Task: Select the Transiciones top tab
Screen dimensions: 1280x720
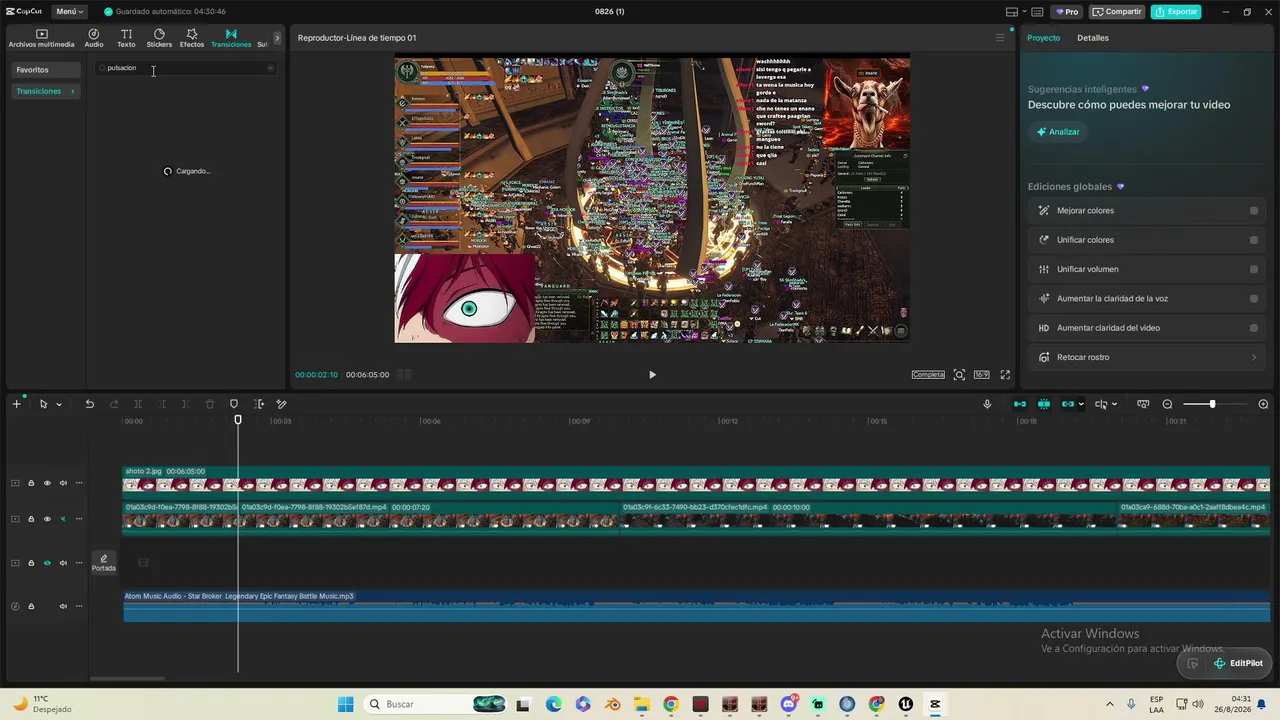Action: click(x=231, y=38)
